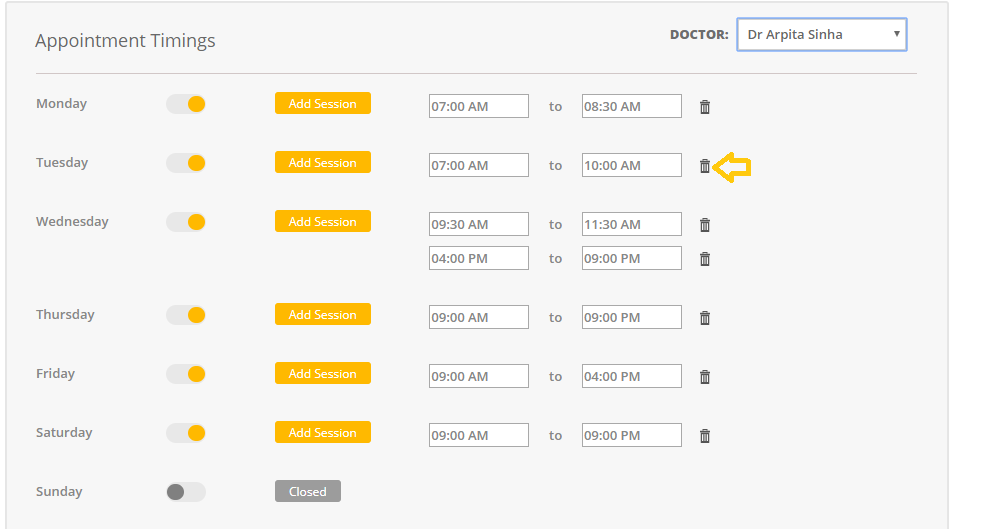Viewport: 994px width, 529px height.
Task: Delete Monday's 07:00 AM session
Action: pos(704,107)
